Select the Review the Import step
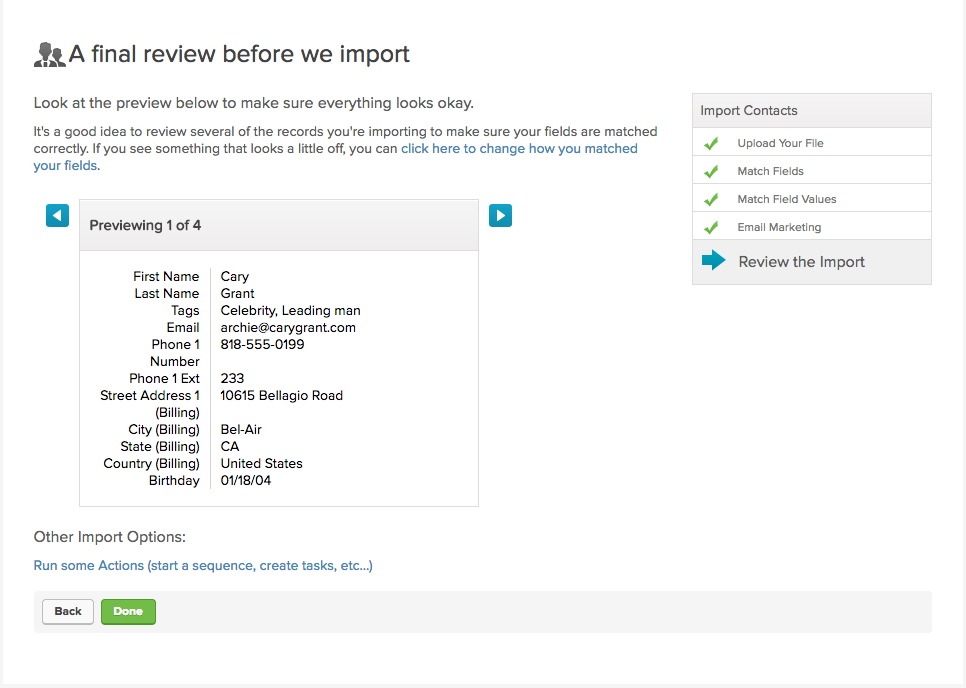The width and height of the screenshot is (966, 688). (811, 262)
